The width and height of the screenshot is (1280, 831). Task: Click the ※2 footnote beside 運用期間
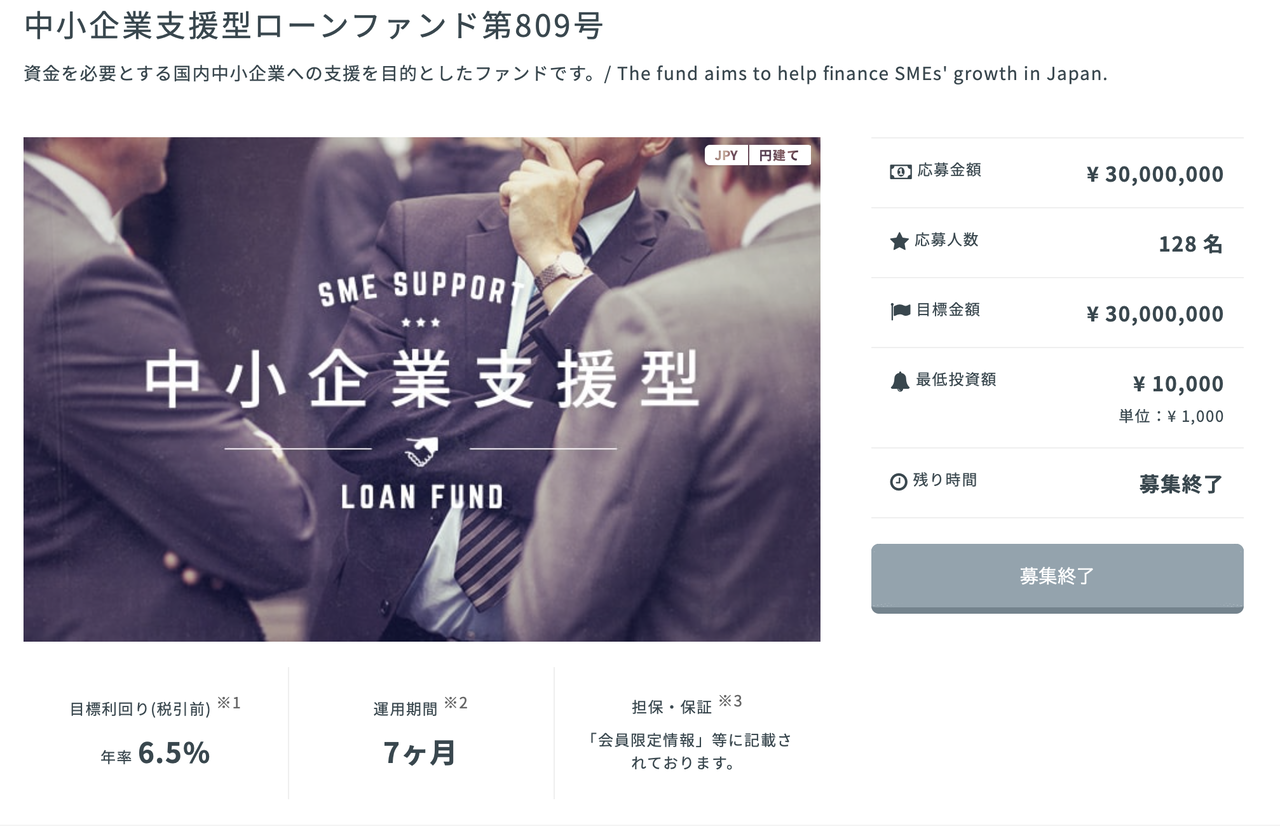[455, 703]
